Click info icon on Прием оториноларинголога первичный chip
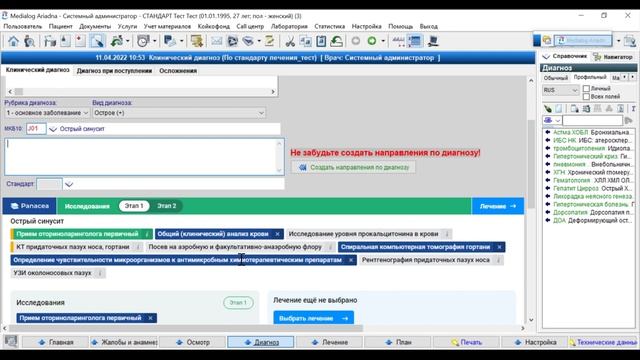The image size is (640, 360). tap(147, 234)
